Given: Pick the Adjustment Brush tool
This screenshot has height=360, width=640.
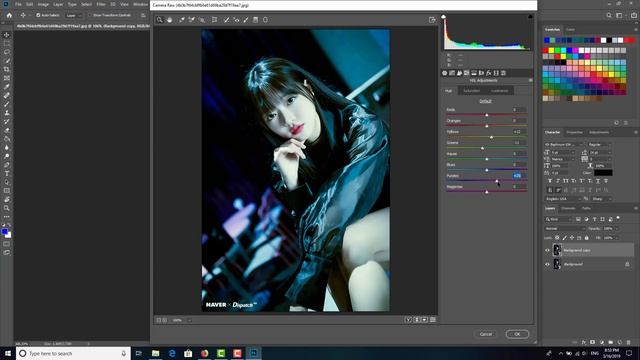Looking at the screenshot, I should coord(246,20).
